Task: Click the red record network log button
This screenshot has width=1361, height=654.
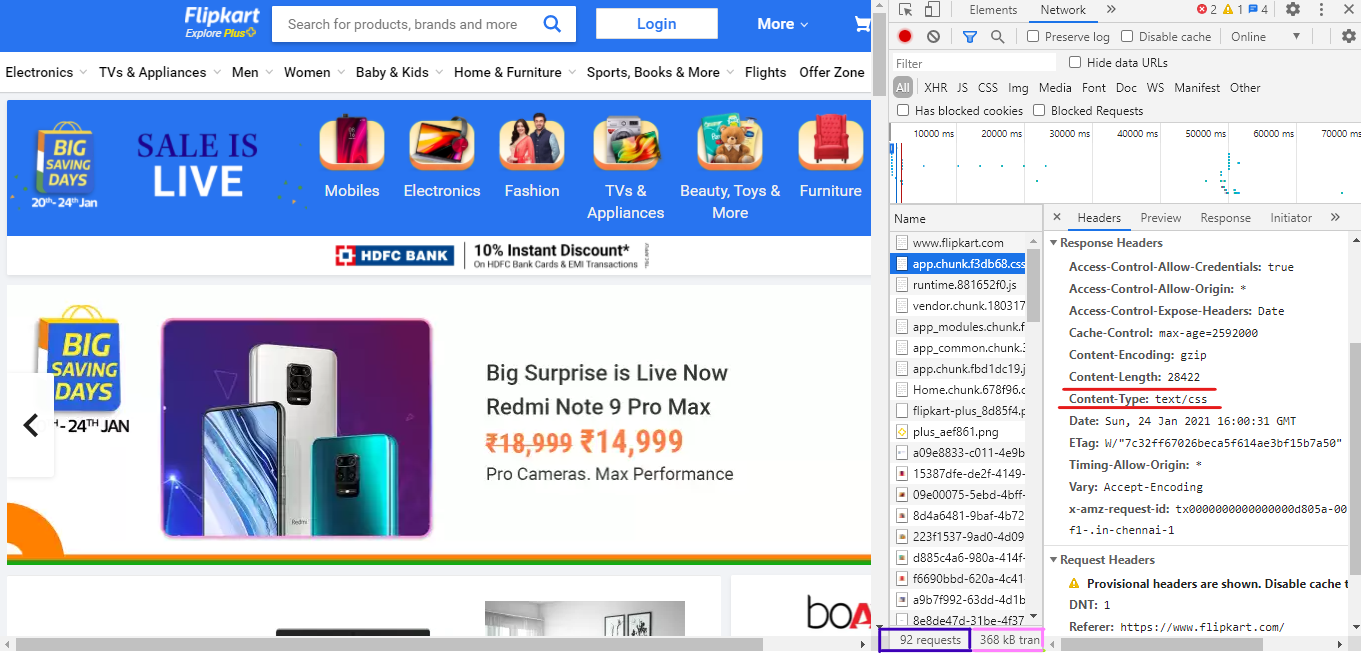Action: (x=905, y=37)
